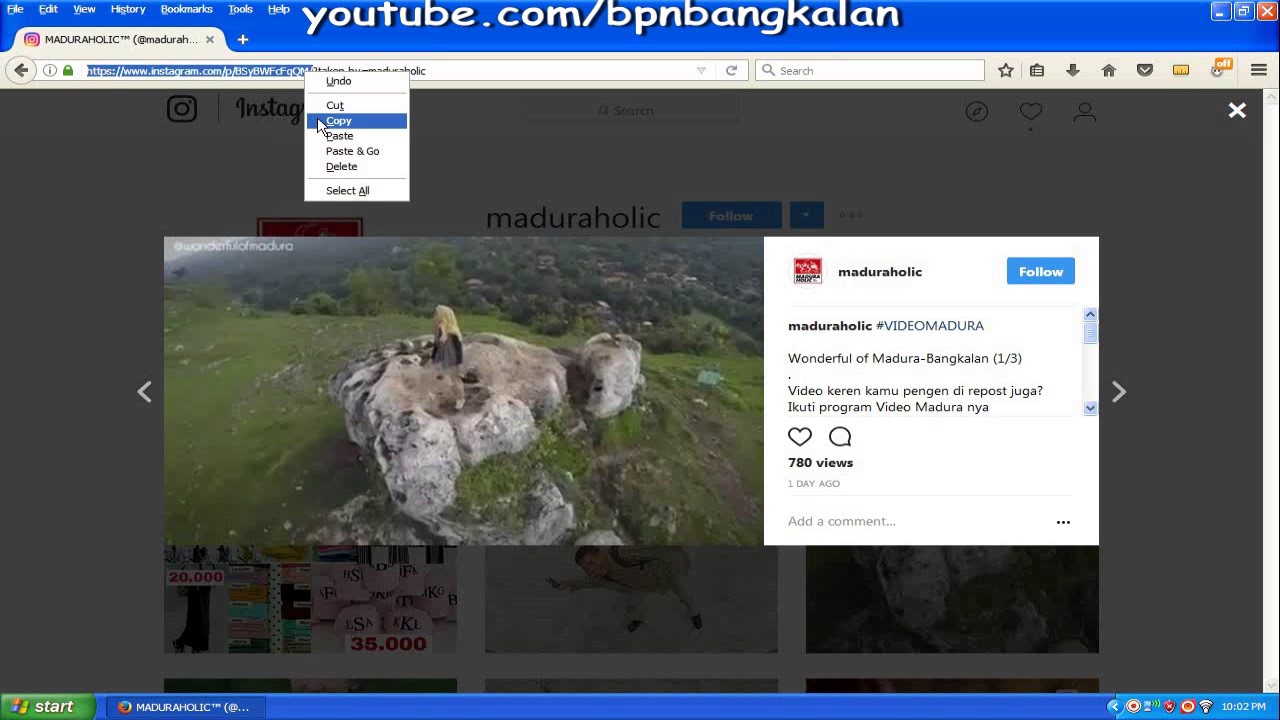
Task: Click the Firefox Search box
Action: click(870, 70)
